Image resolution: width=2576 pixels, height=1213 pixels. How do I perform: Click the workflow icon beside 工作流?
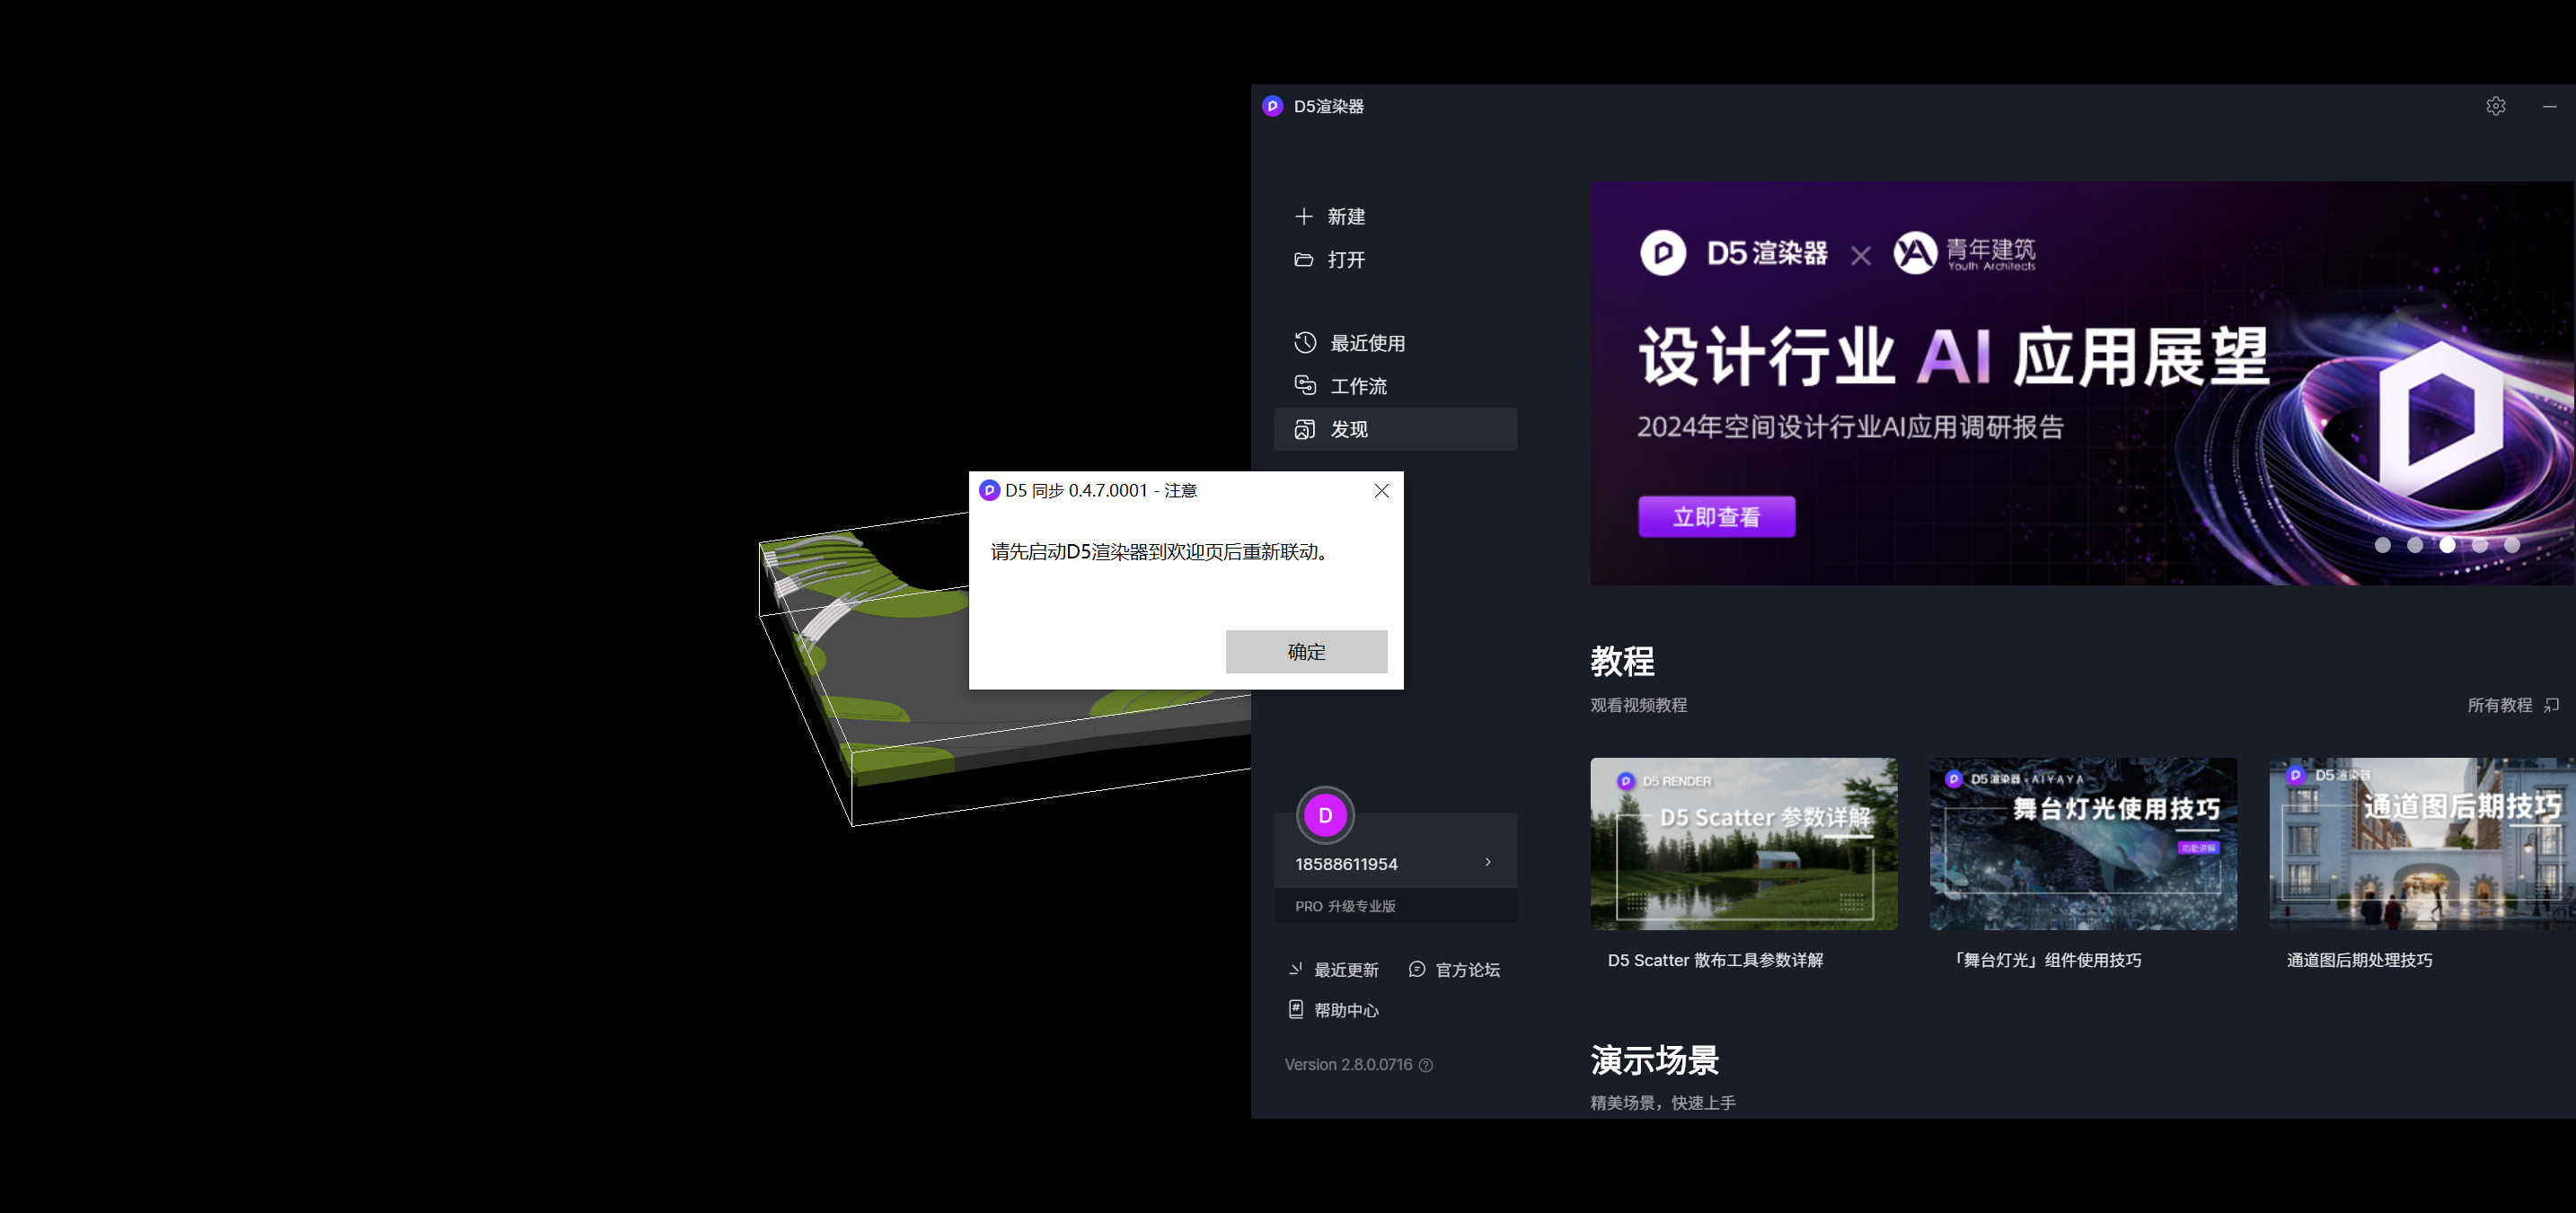pyautogui.click(x=1305, y=385)
